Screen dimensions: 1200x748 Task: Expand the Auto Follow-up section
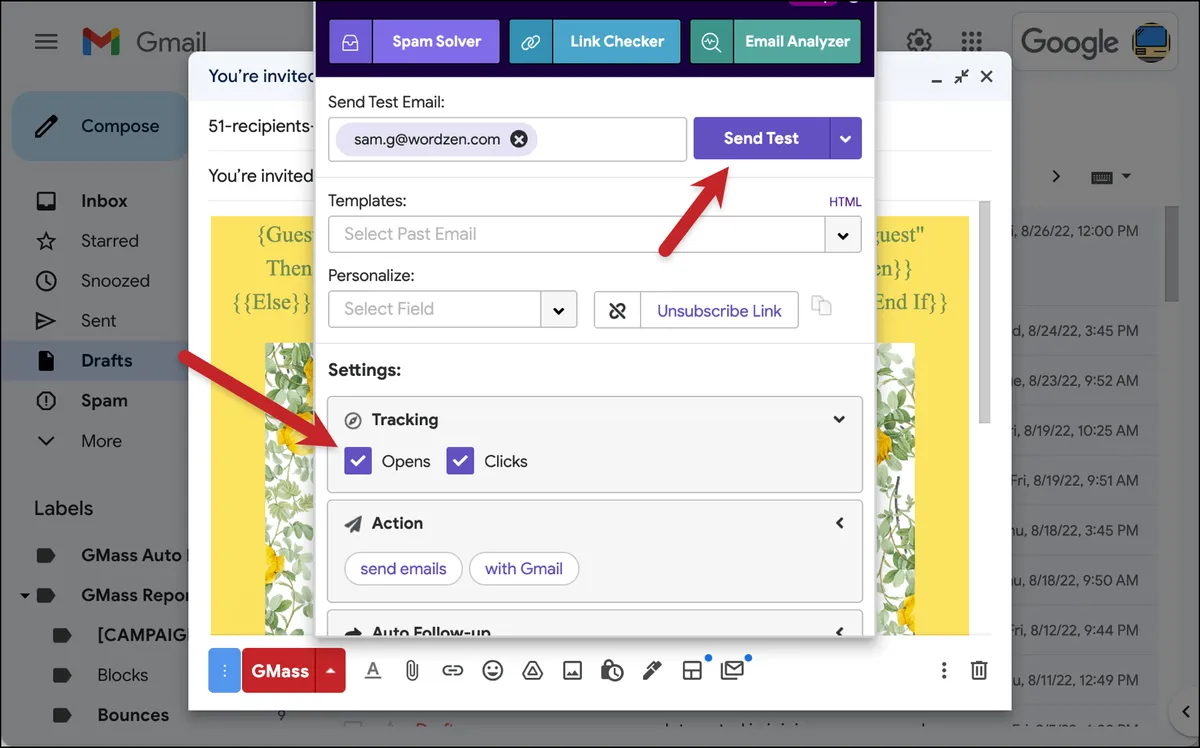tap(839, 631)
